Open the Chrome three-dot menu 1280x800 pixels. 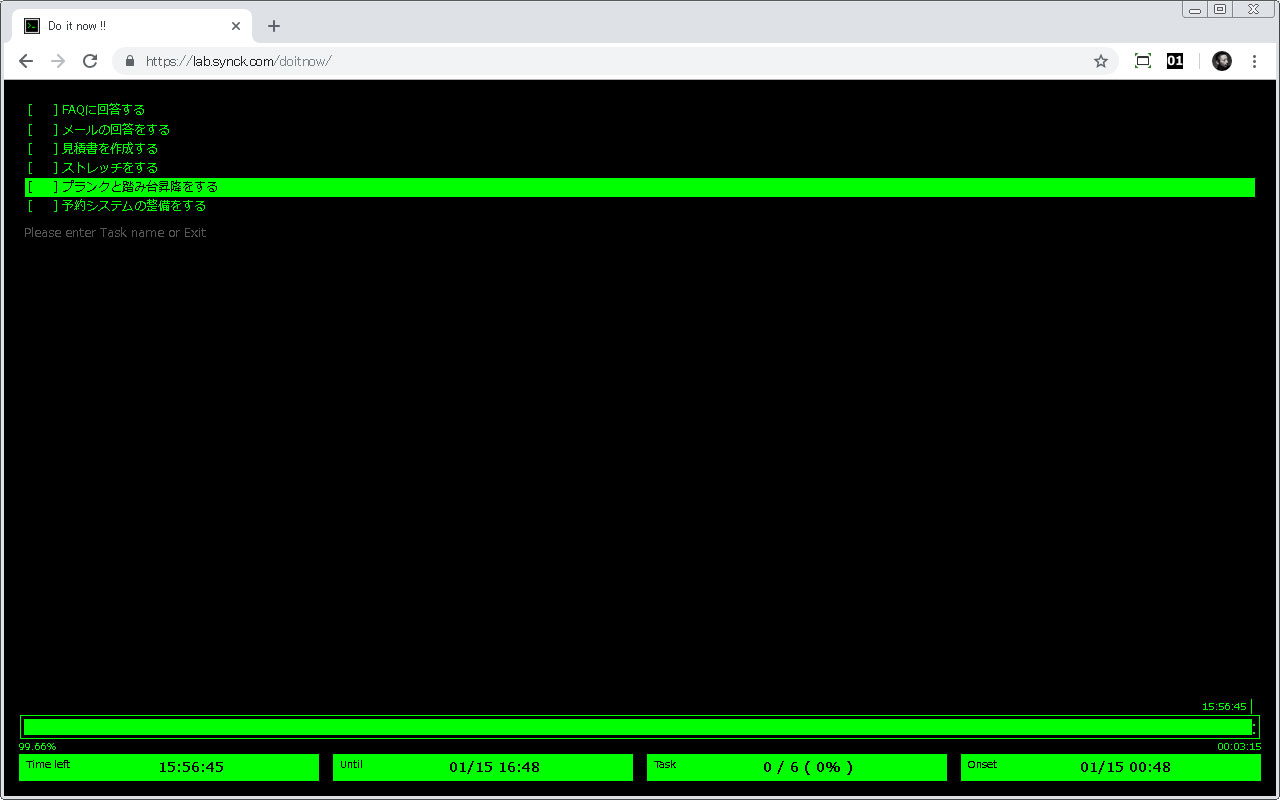tap(1255, 61)
